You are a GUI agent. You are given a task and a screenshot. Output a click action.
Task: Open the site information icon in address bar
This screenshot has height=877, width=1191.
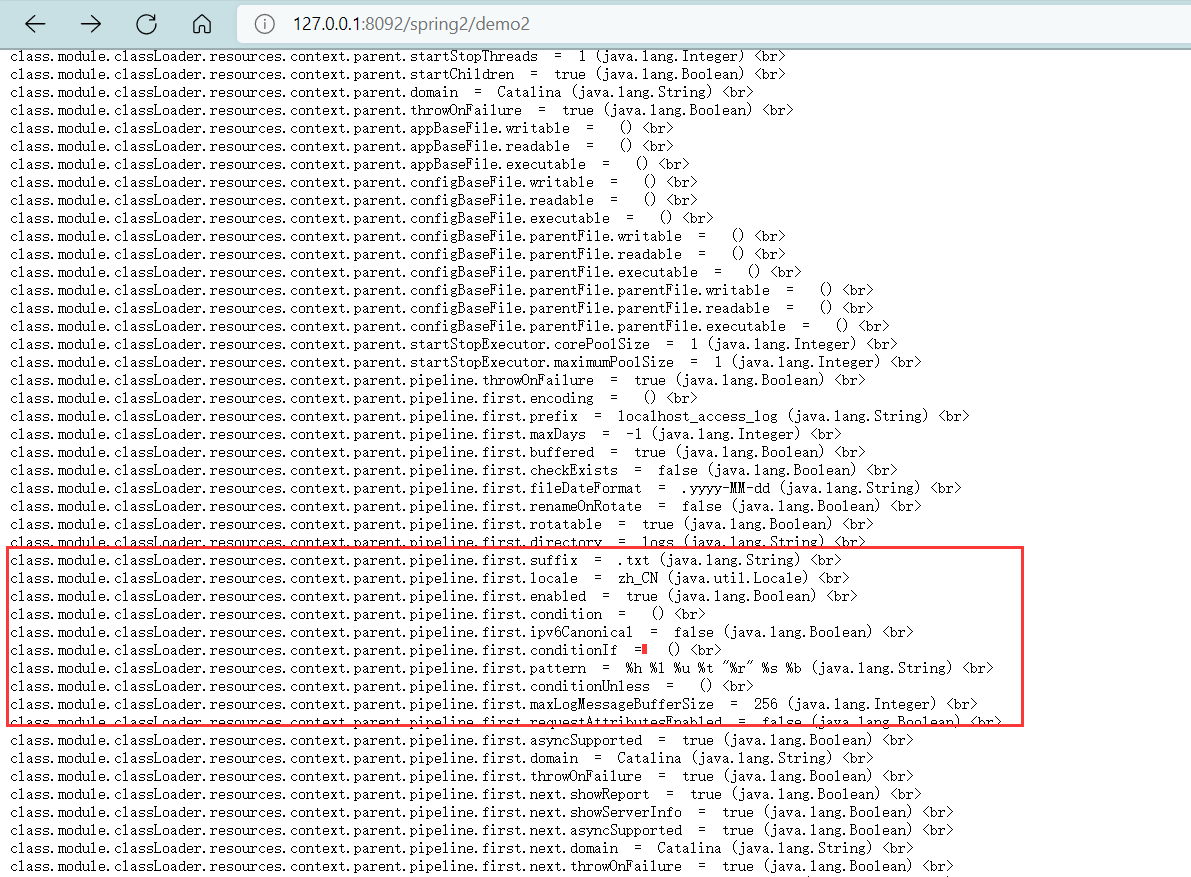(265, 23)
